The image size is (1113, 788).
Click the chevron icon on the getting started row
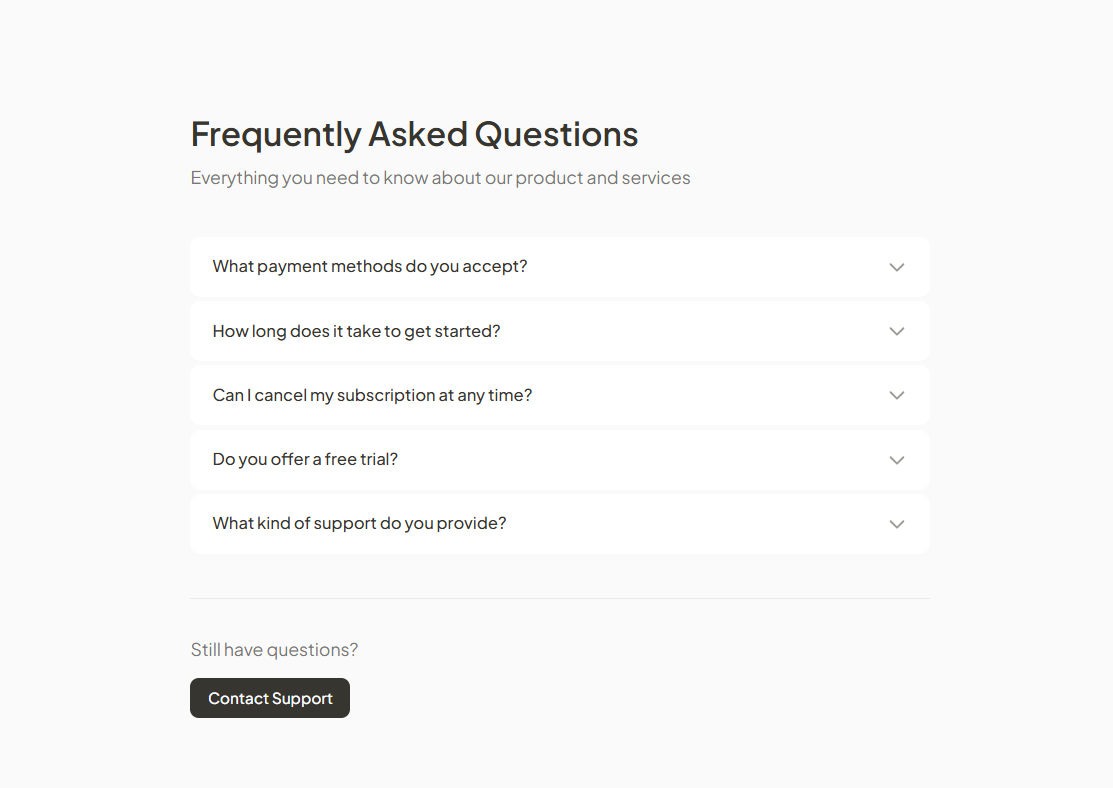coord(897,331)
